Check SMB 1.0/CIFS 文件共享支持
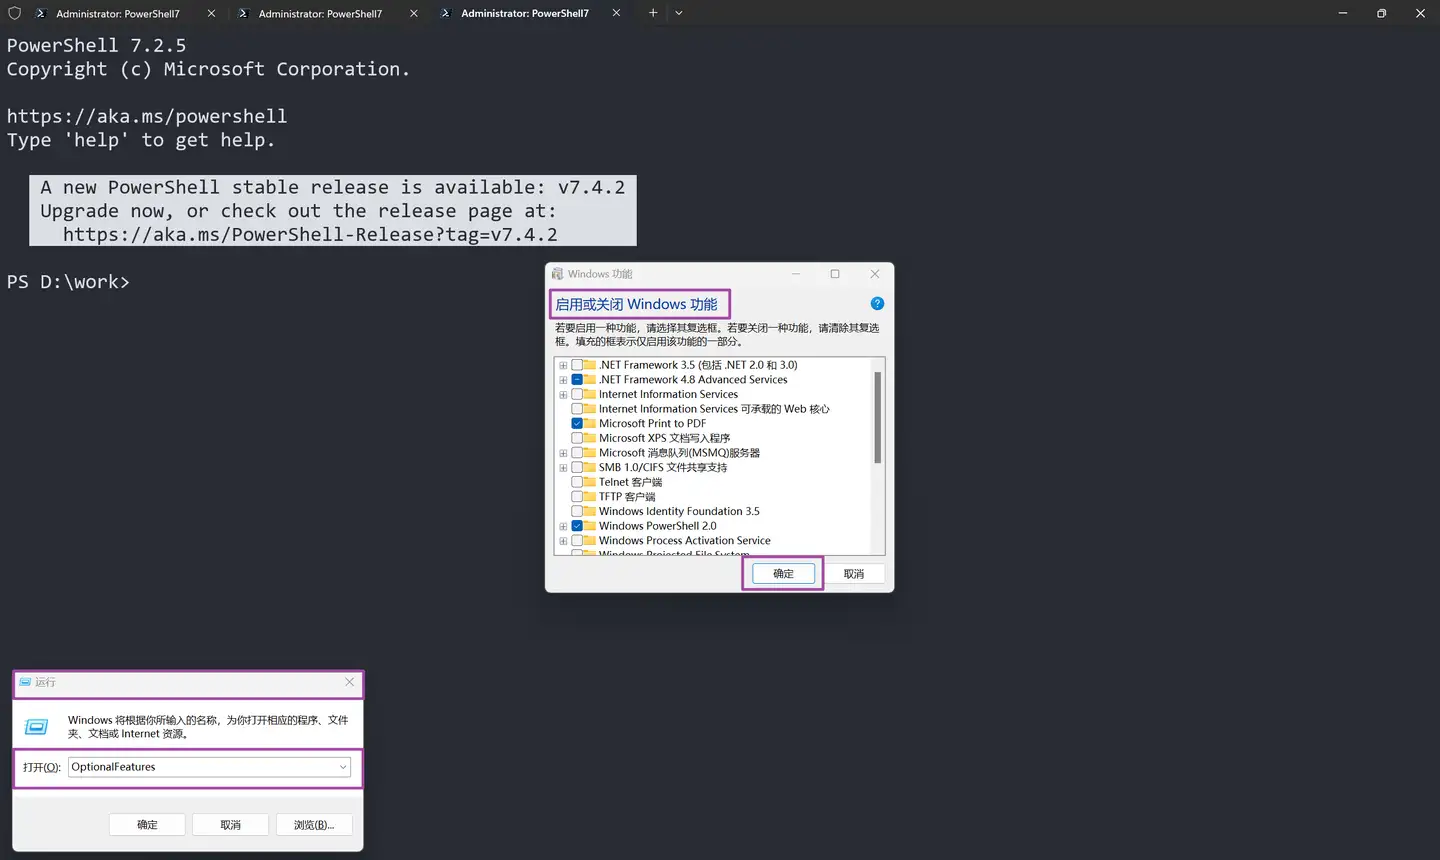Viewport: 1440px width, 860px height. pyautogui.click(x=577, y=467)
